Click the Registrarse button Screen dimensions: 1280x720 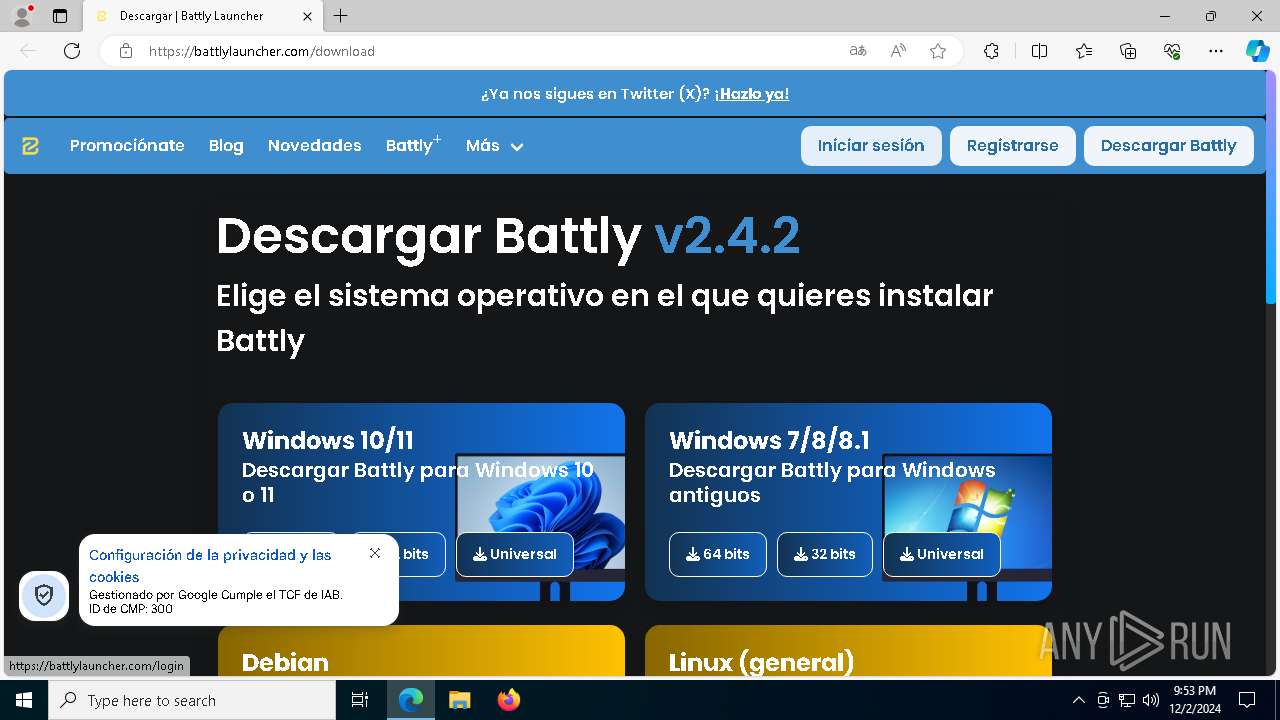[1012, 146]
